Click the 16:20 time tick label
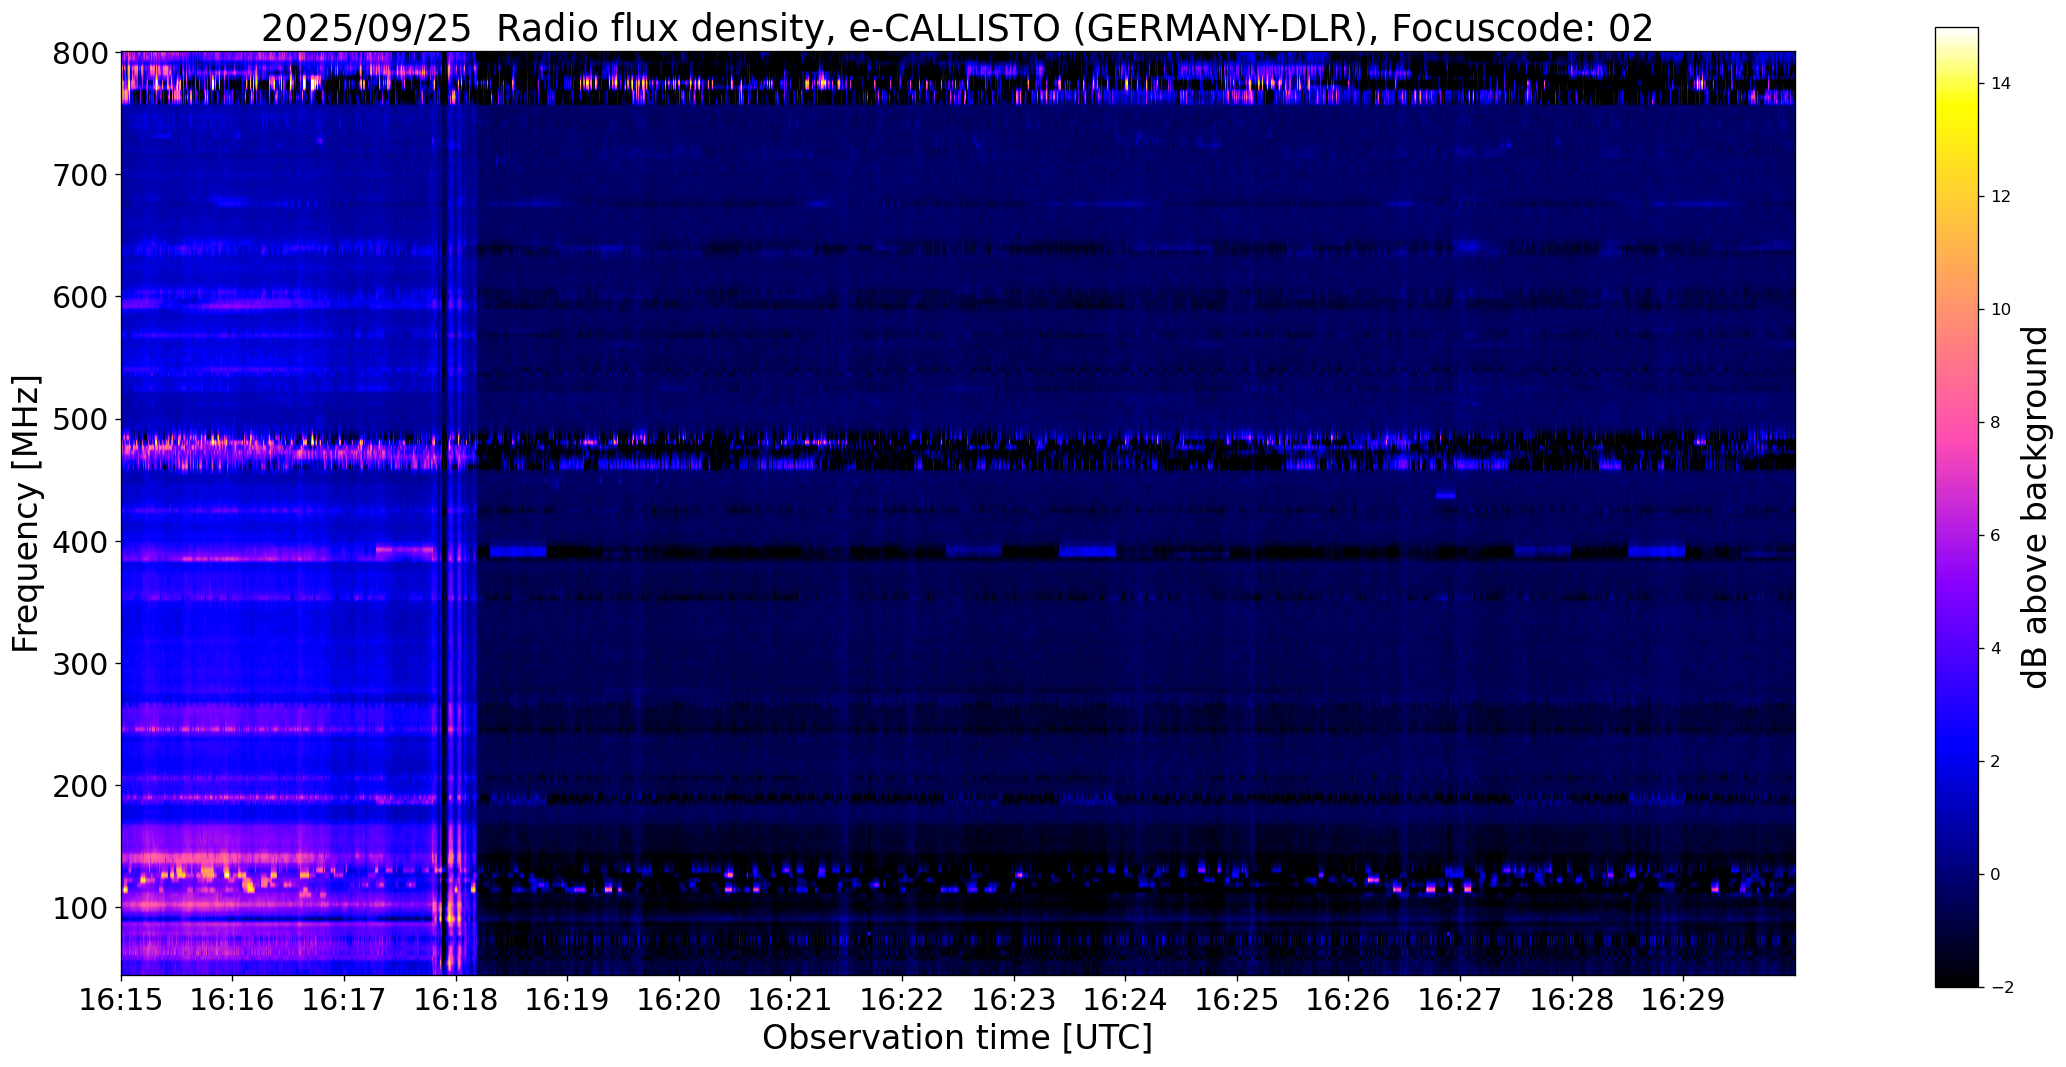Screen dimensions: 2066x1067 (679, 999)
